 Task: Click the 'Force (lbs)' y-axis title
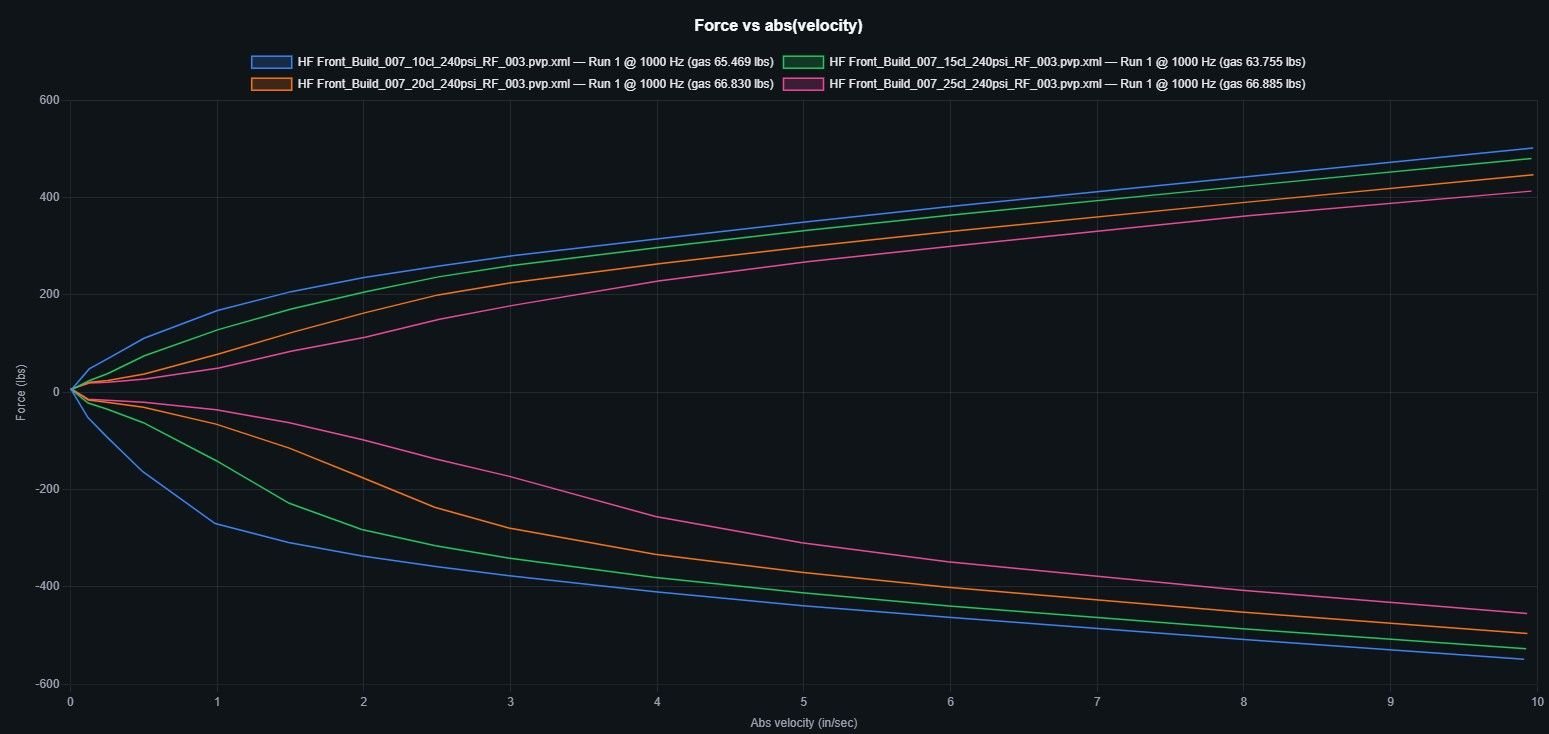point(21,392)
